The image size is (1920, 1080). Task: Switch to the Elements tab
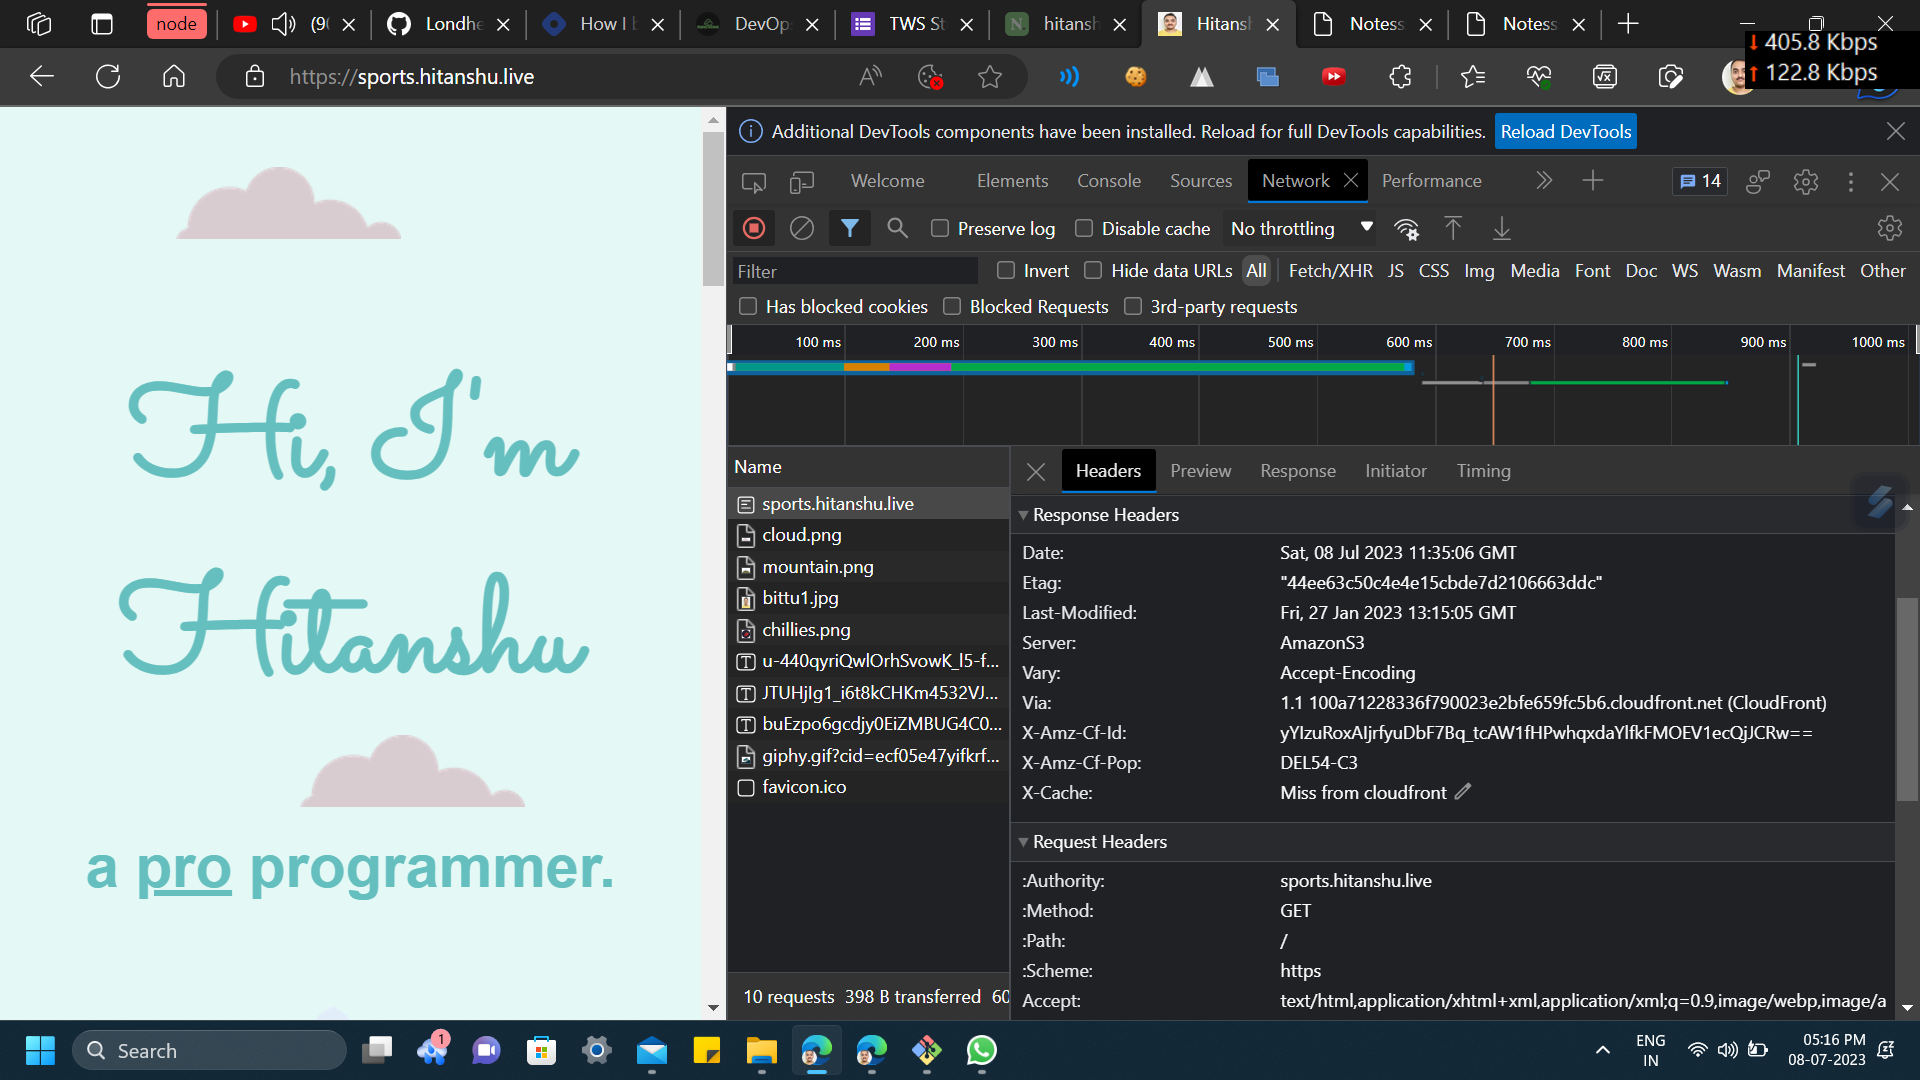[x=1012, y=181]
